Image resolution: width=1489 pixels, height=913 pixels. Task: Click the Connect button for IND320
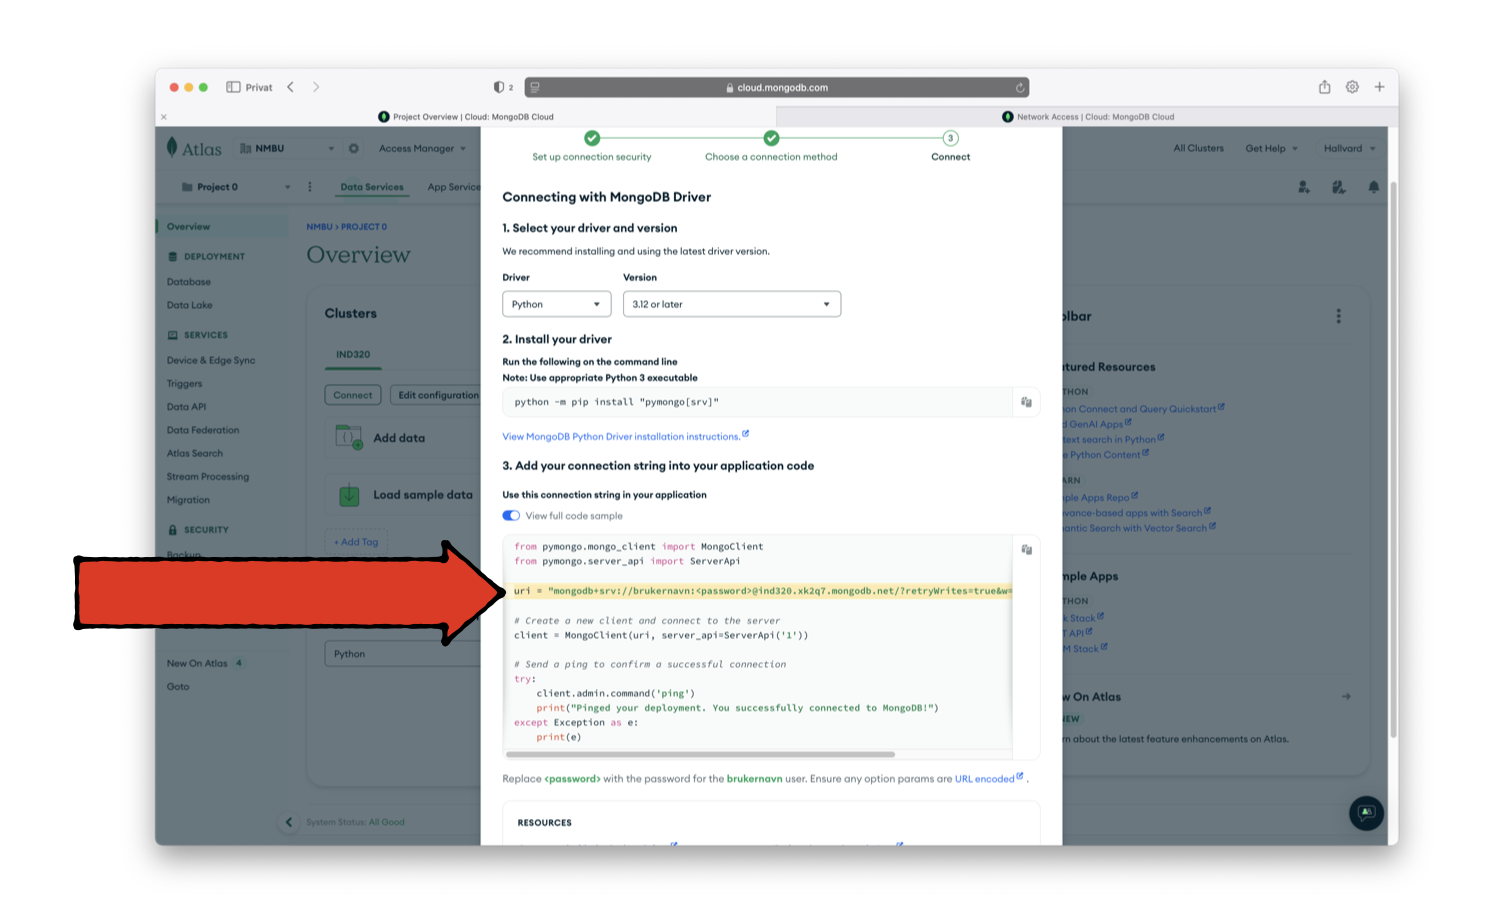click(353, 395)
